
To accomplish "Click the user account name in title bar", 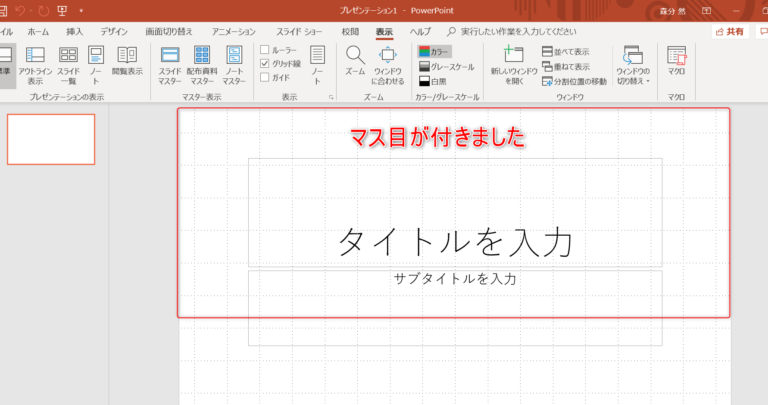I will (x=673, y=11).
